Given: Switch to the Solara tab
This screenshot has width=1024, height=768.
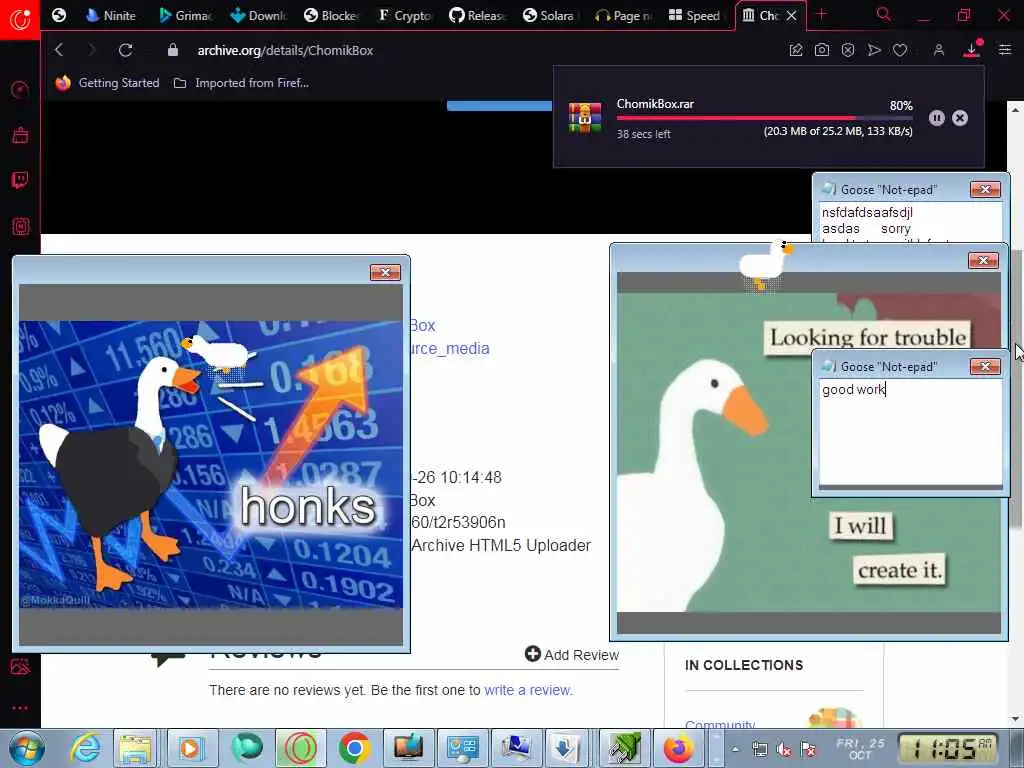Looking at the screenshot, I should coord(551,15).
